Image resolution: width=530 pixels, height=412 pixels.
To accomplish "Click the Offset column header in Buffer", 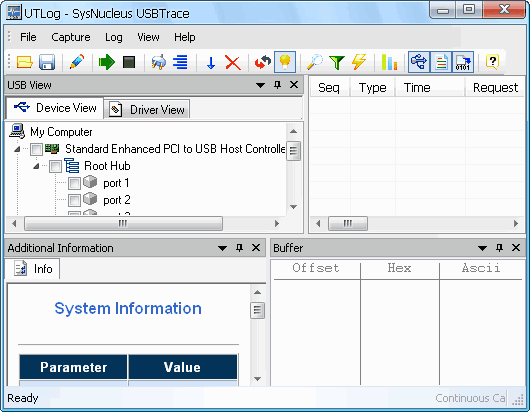I will tap(316, 268).
